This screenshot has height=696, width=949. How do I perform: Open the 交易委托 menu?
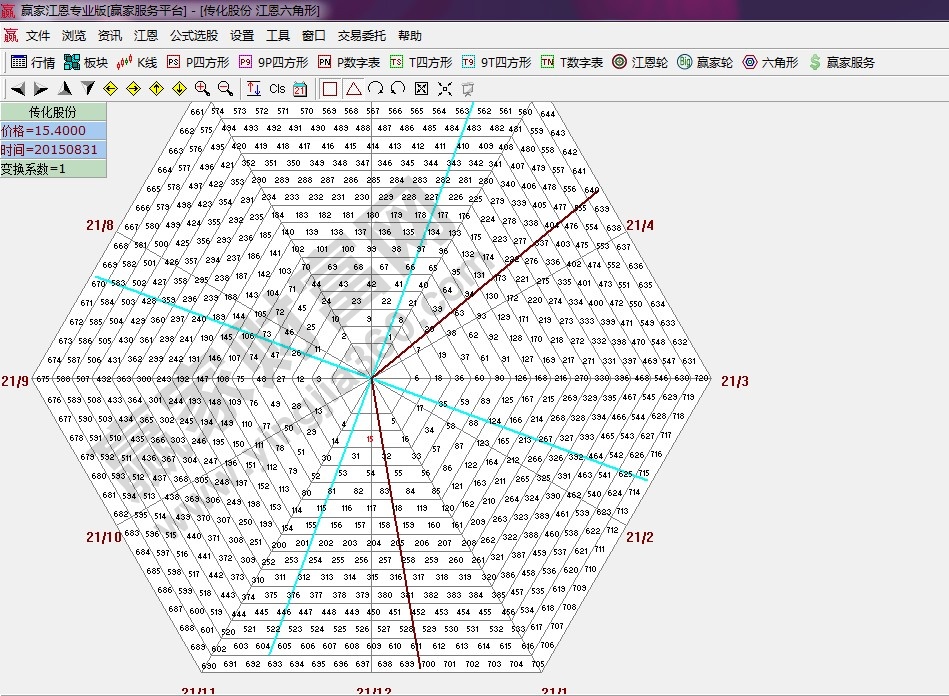pyautogui.click(x=361, y=36)
